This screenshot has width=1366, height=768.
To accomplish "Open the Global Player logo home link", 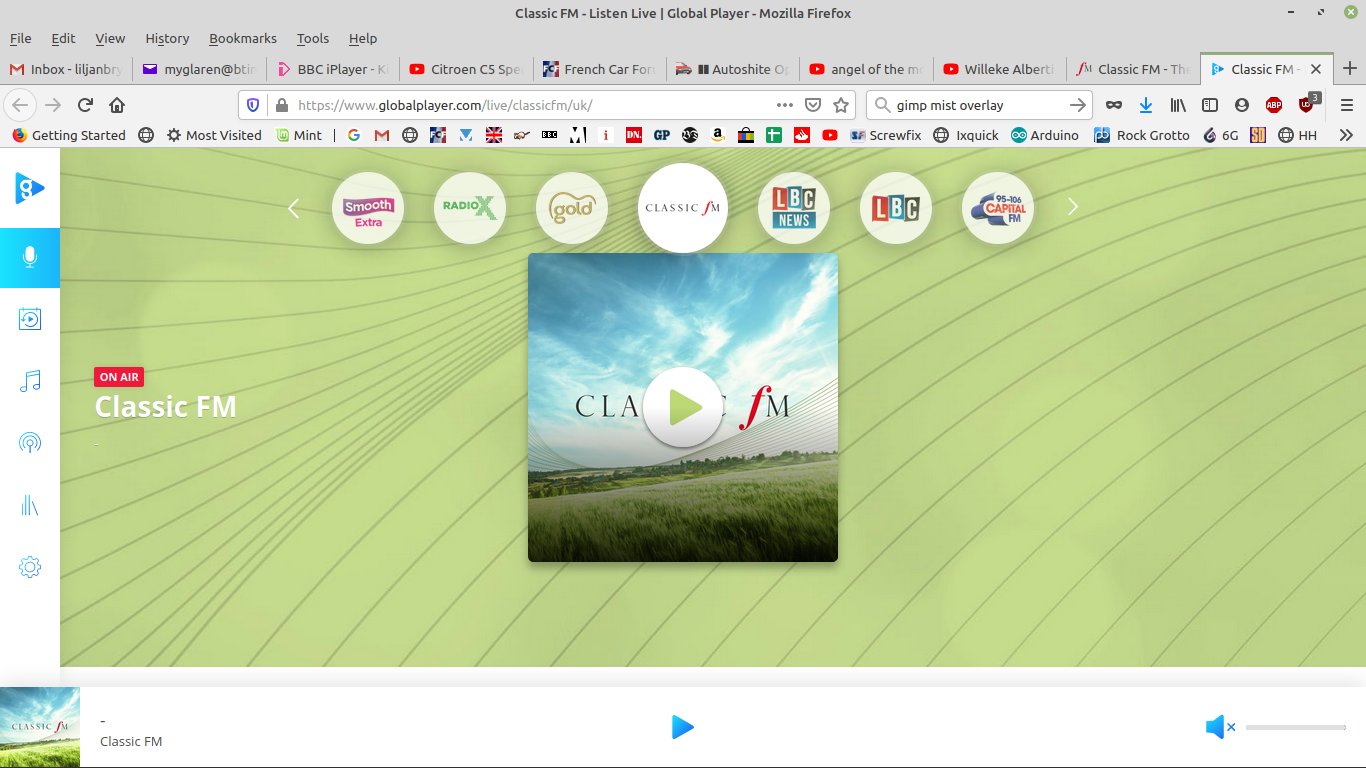I will 29,188.
